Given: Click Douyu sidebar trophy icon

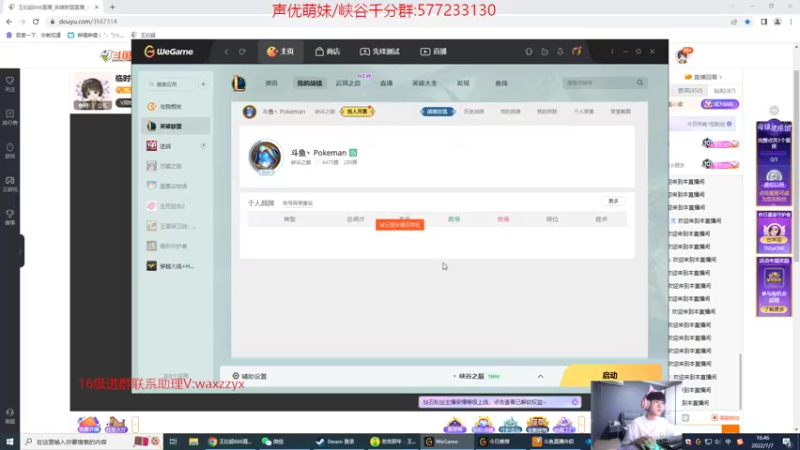Looking at the screenshot, I should 10,217.
